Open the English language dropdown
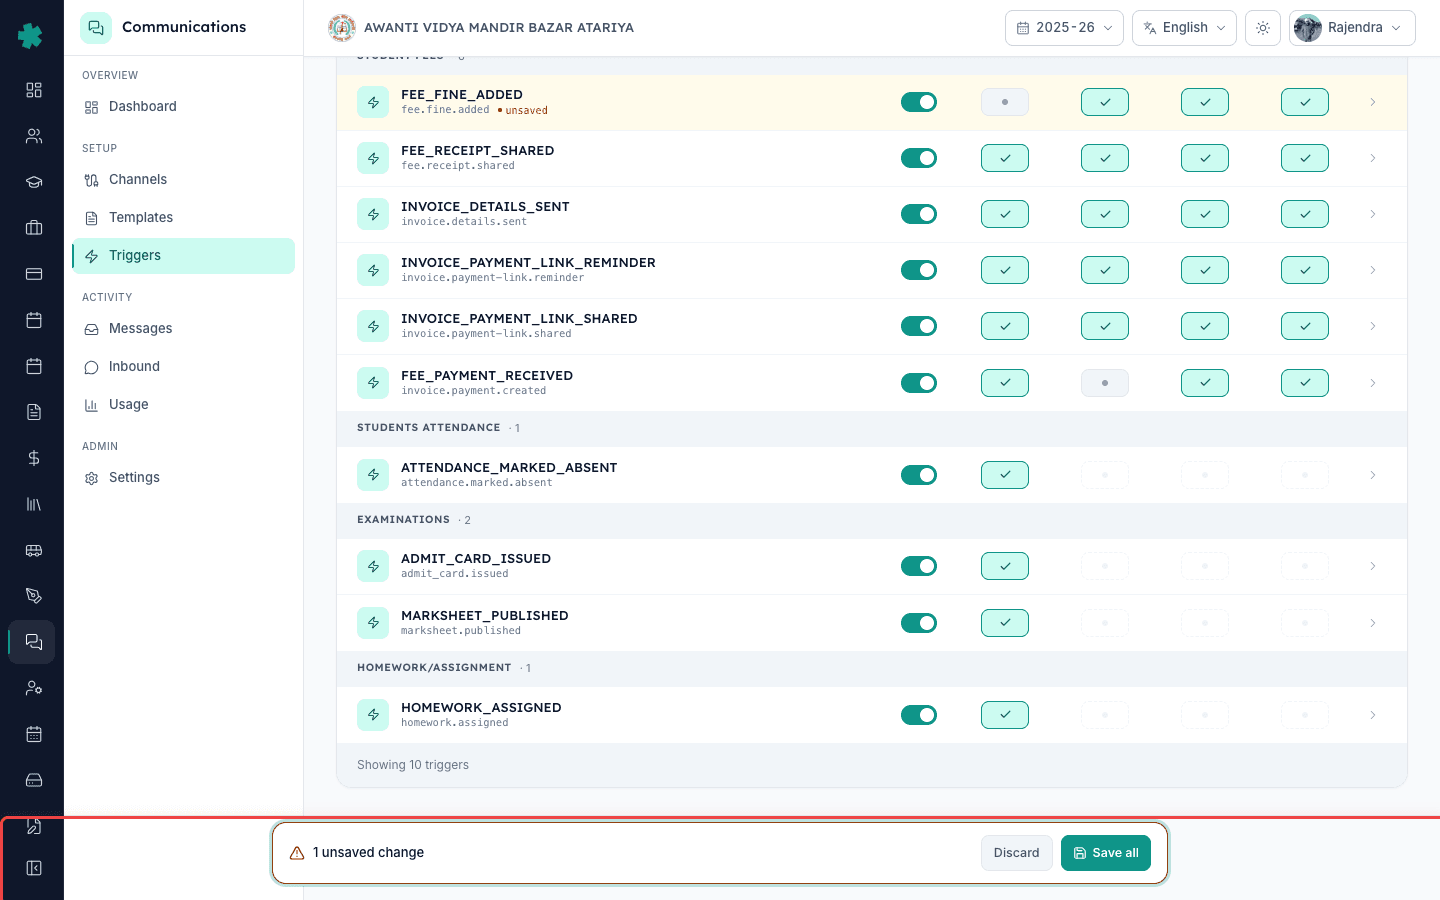This screenshot has height=900, width=1440. (1184, 28)
